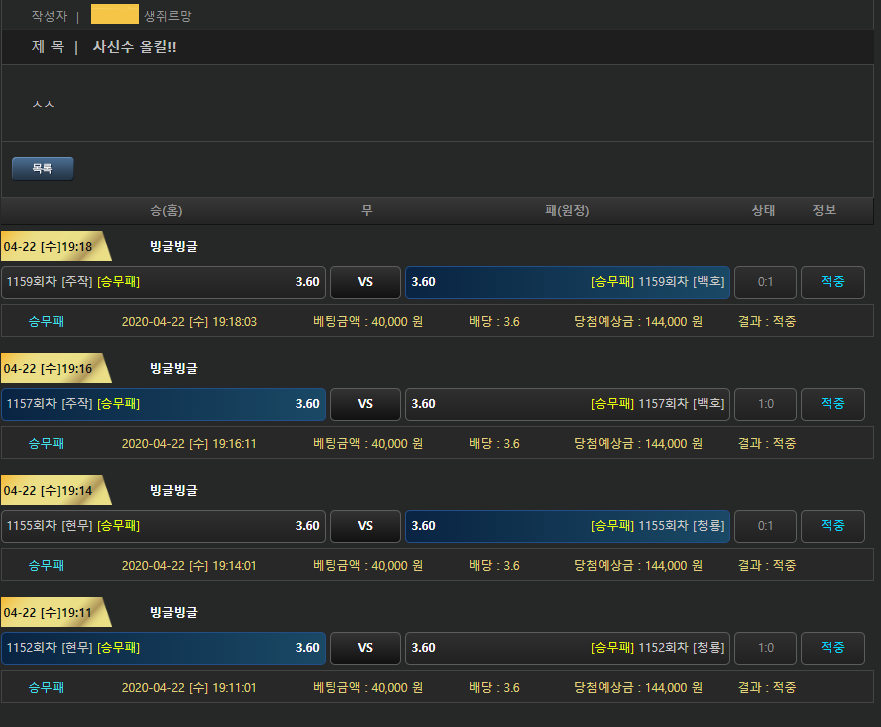Screen dimensions: 881x727
Task: Click the 목록 list button
Action: click(x=42, y=169)
